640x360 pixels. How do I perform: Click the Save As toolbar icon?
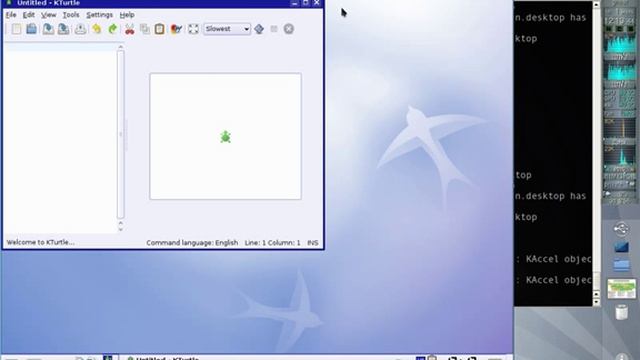(64, 29)
